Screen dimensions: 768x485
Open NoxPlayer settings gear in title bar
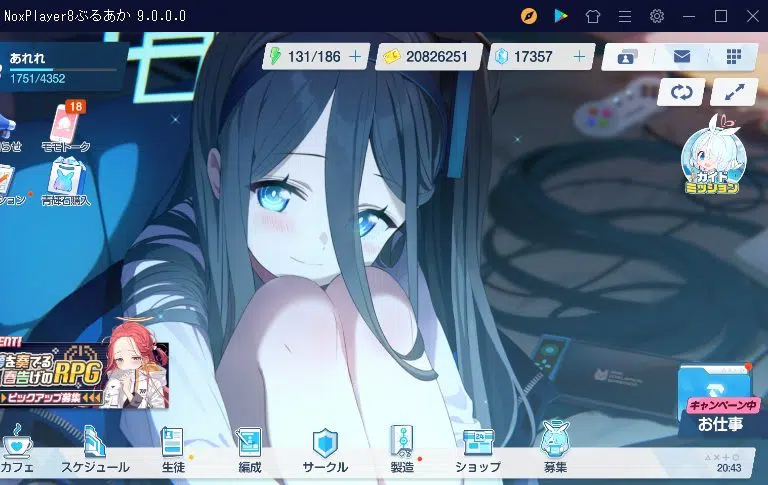(x=657, y=16)
